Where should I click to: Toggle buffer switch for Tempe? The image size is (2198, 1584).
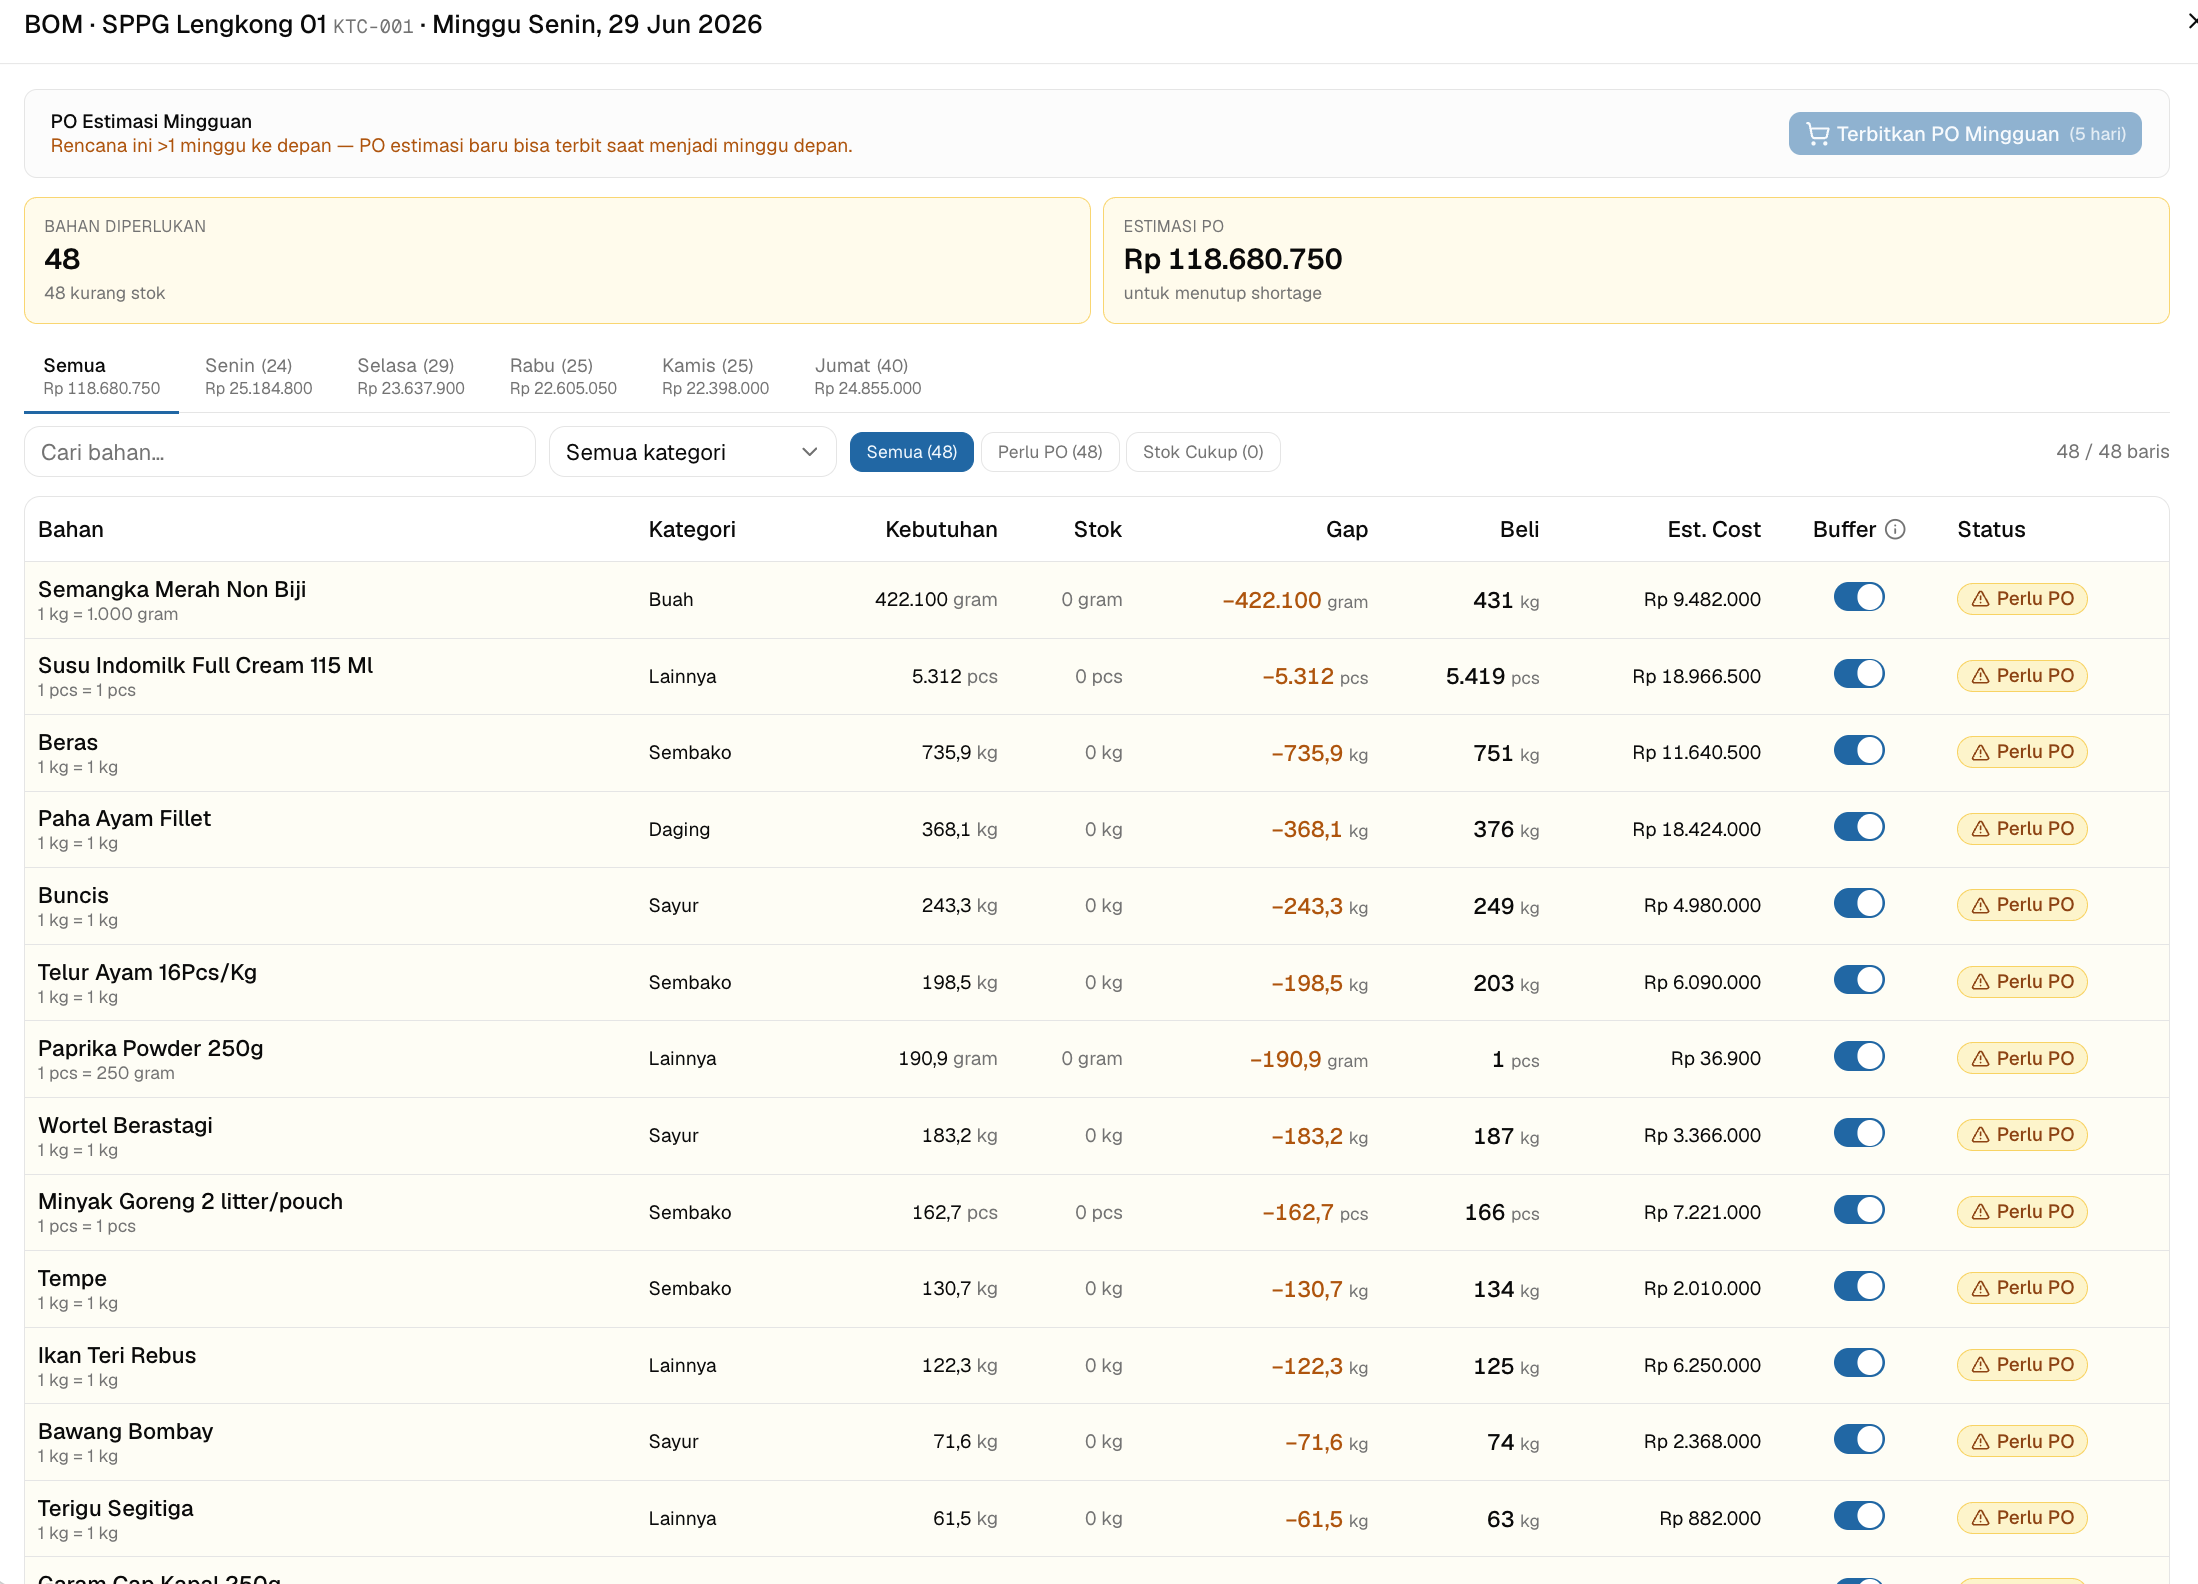(1859, 1286)
